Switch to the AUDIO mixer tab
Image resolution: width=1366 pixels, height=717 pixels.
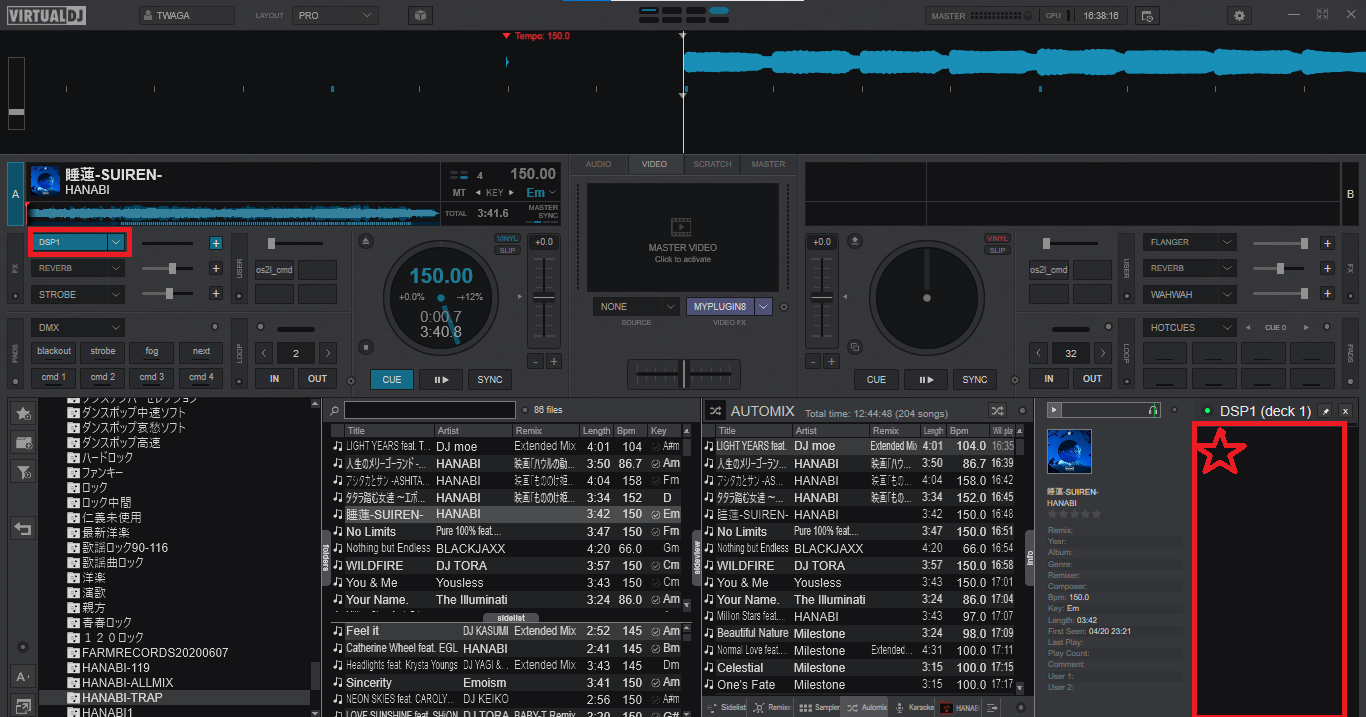(598, 164)
